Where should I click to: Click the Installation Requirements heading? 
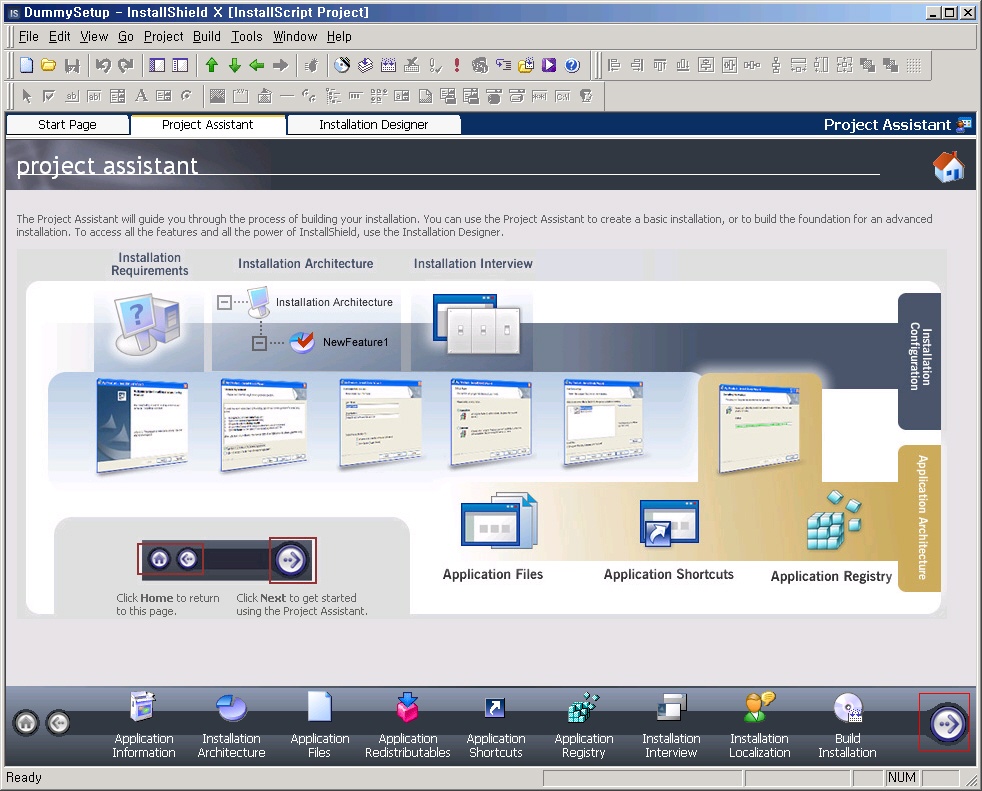(x=150, y=264)
